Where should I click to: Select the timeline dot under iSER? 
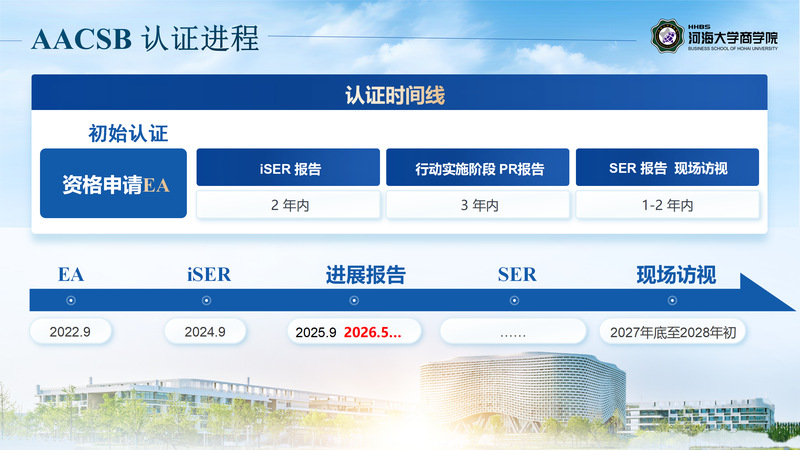(207, 301)
